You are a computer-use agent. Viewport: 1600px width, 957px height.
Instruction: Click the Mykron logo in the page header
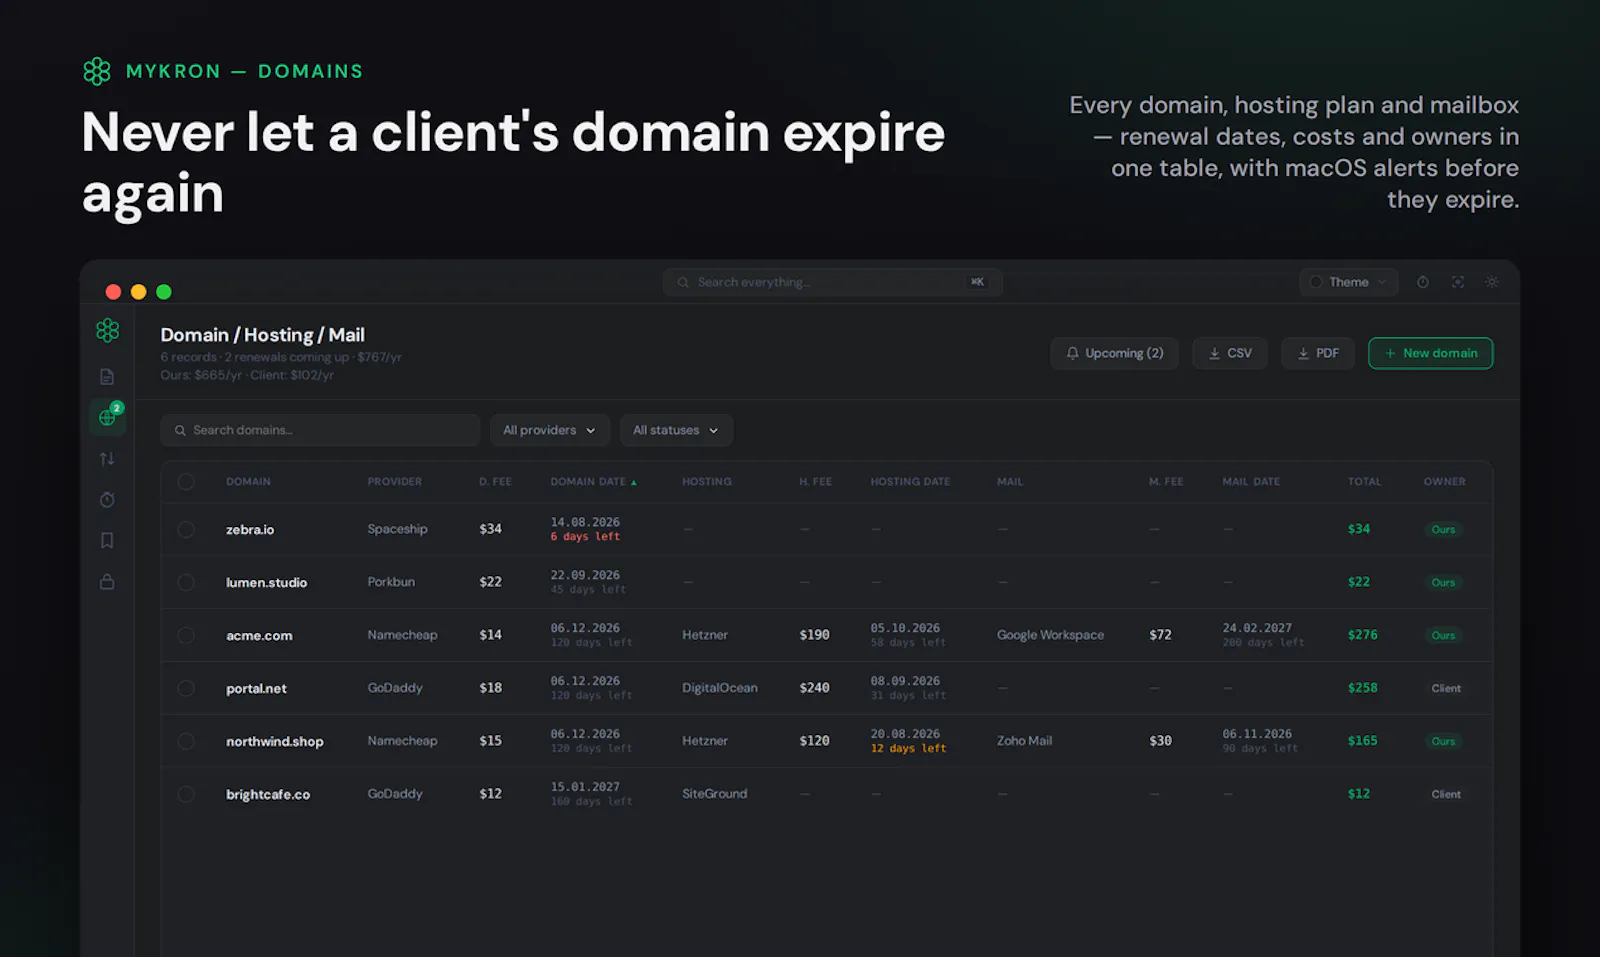97,71
